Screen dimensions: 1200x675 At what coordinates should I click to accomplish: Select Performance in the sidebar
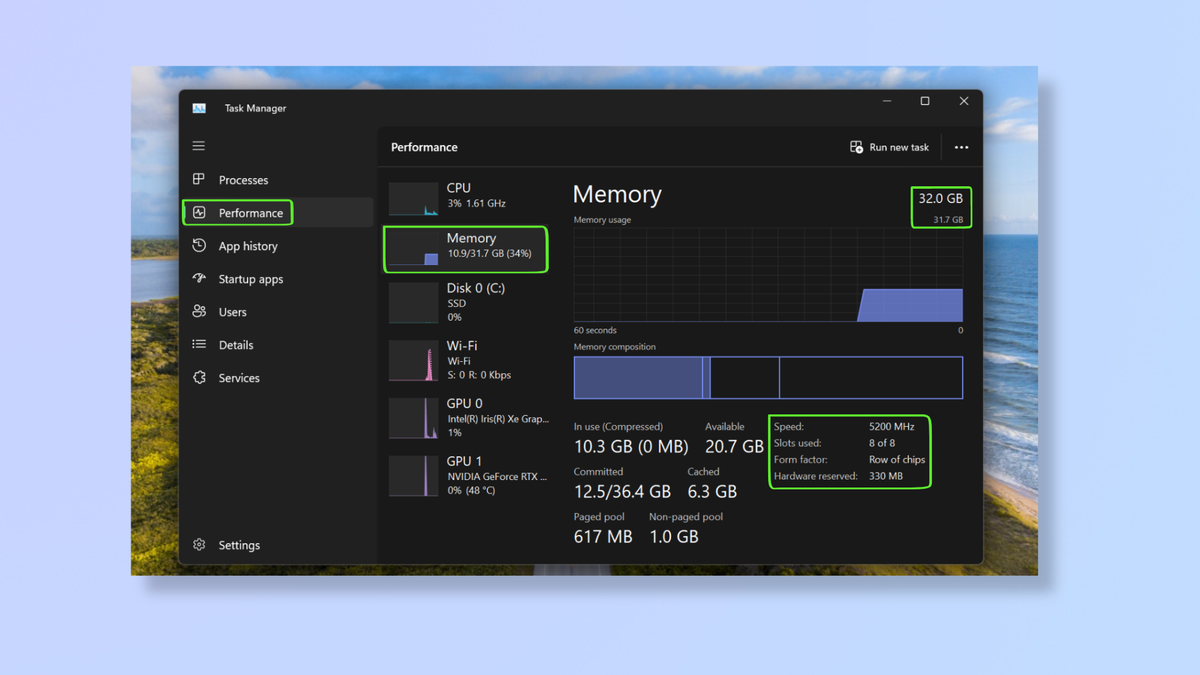click(x=278, y=213)
